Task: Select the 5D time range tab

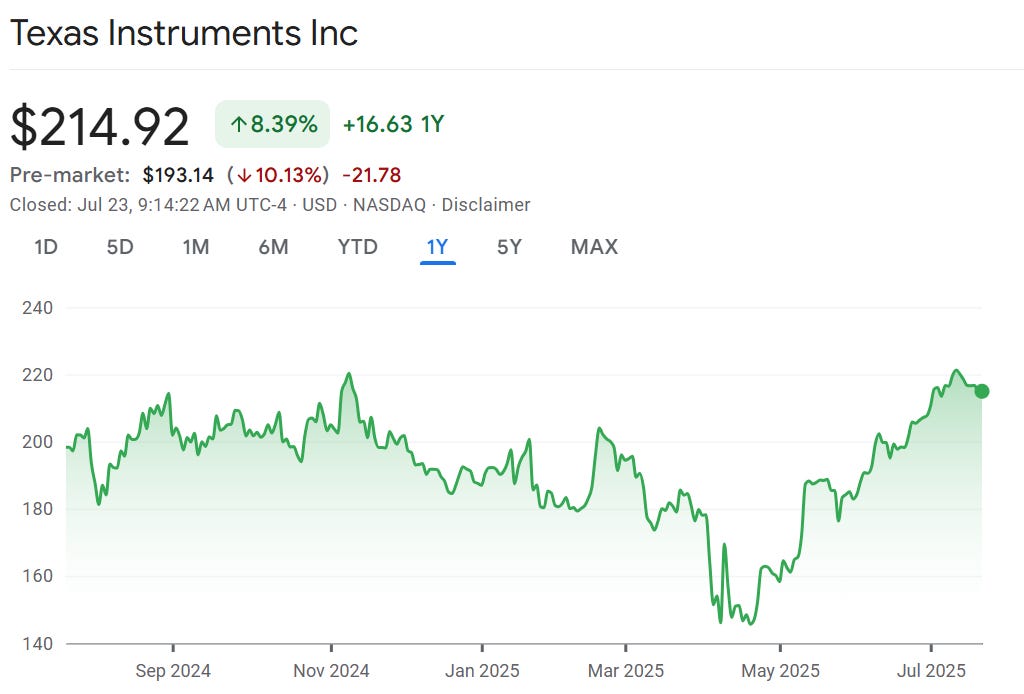Action: [120, 247]
